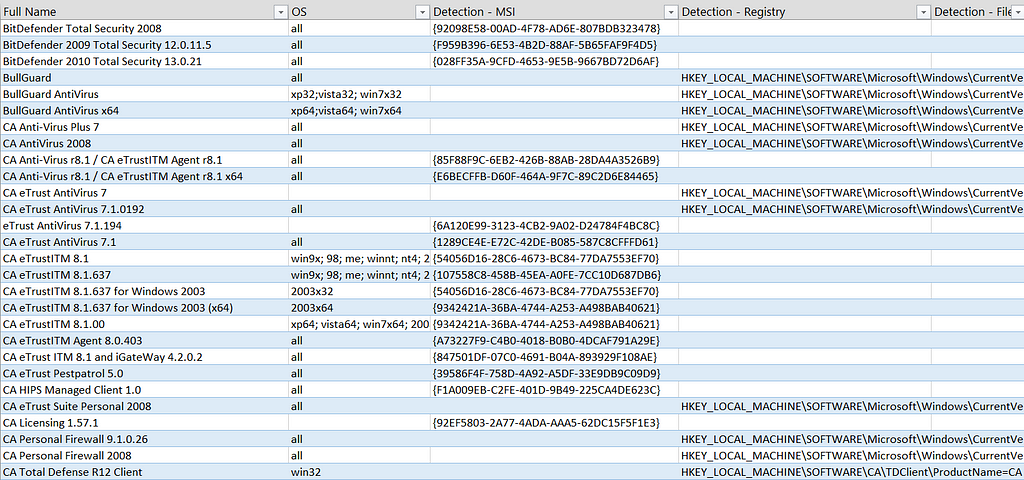
Task: Open the Full Name column filter dropdown
Action: [x=281, y=12]
